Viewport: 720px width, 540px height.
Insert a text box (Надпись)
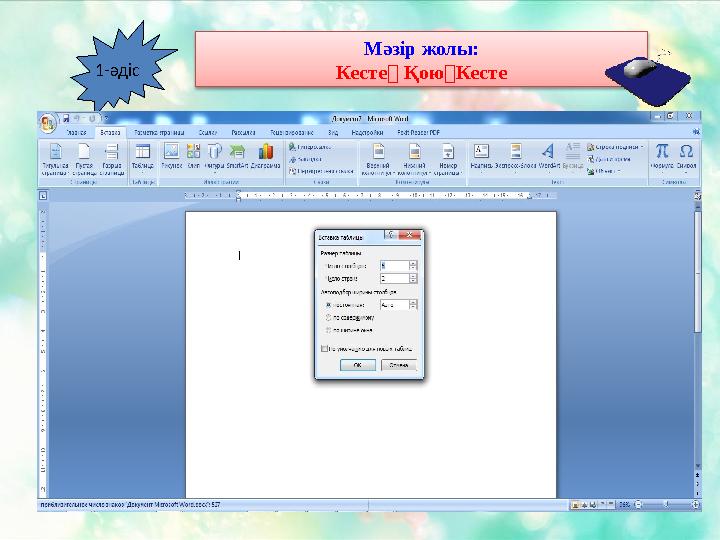[x=481, y=157]
